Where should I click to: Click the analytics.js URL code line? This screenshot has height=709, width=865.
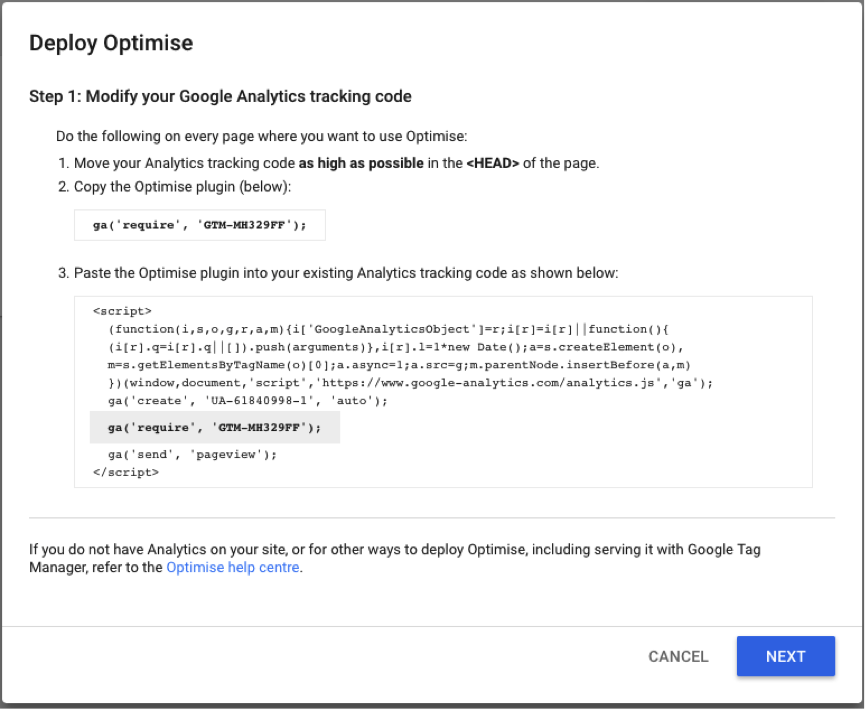(410, 383)
